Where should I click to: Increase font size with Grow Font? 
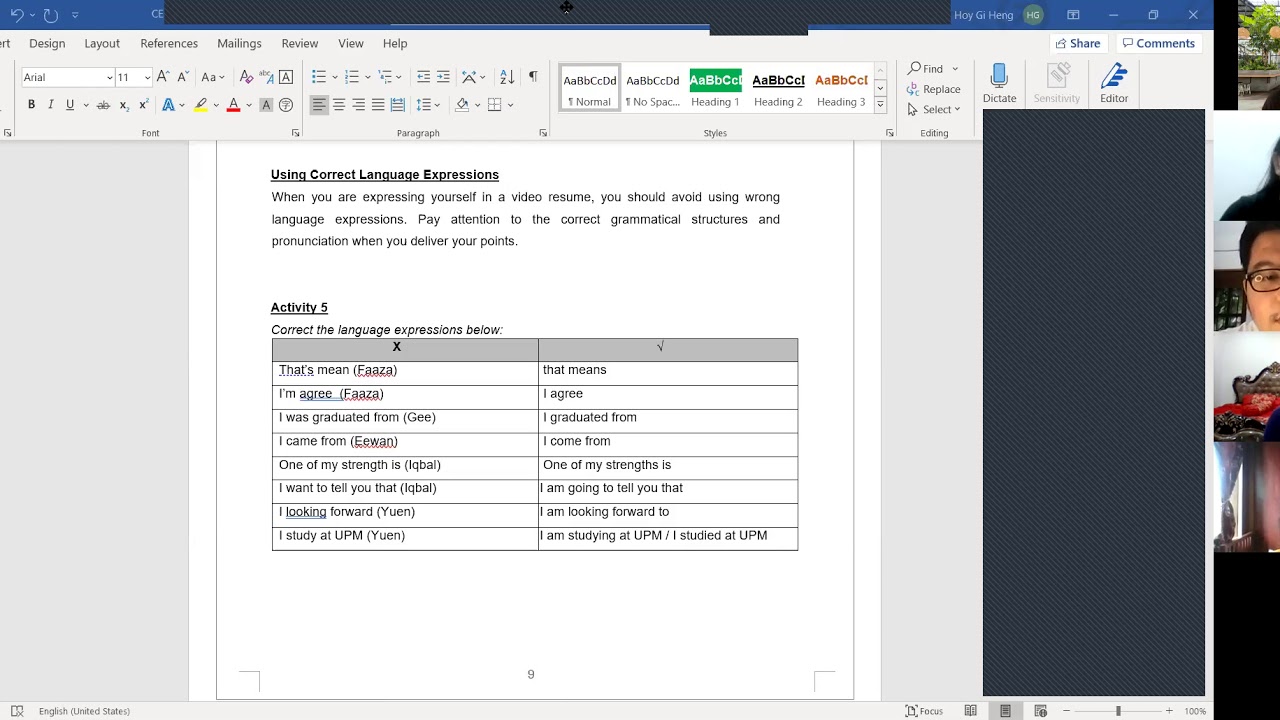(x=163, y=77)
